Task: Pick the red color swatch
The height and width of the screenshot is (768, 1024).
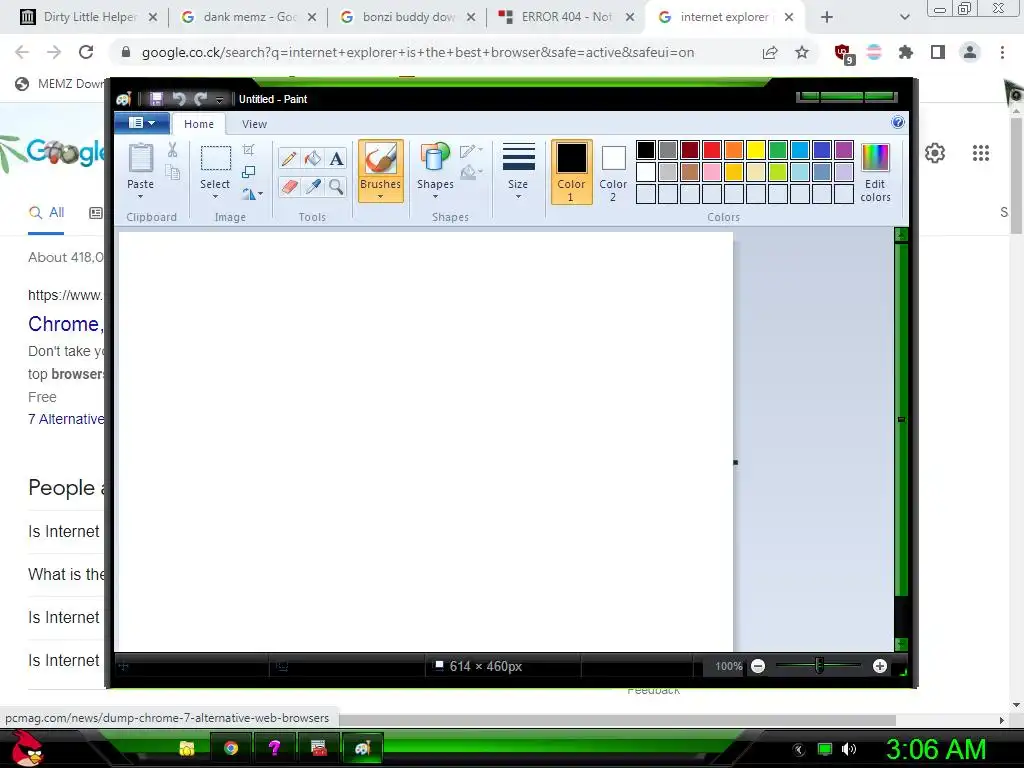Action: [x=712, y=150]
